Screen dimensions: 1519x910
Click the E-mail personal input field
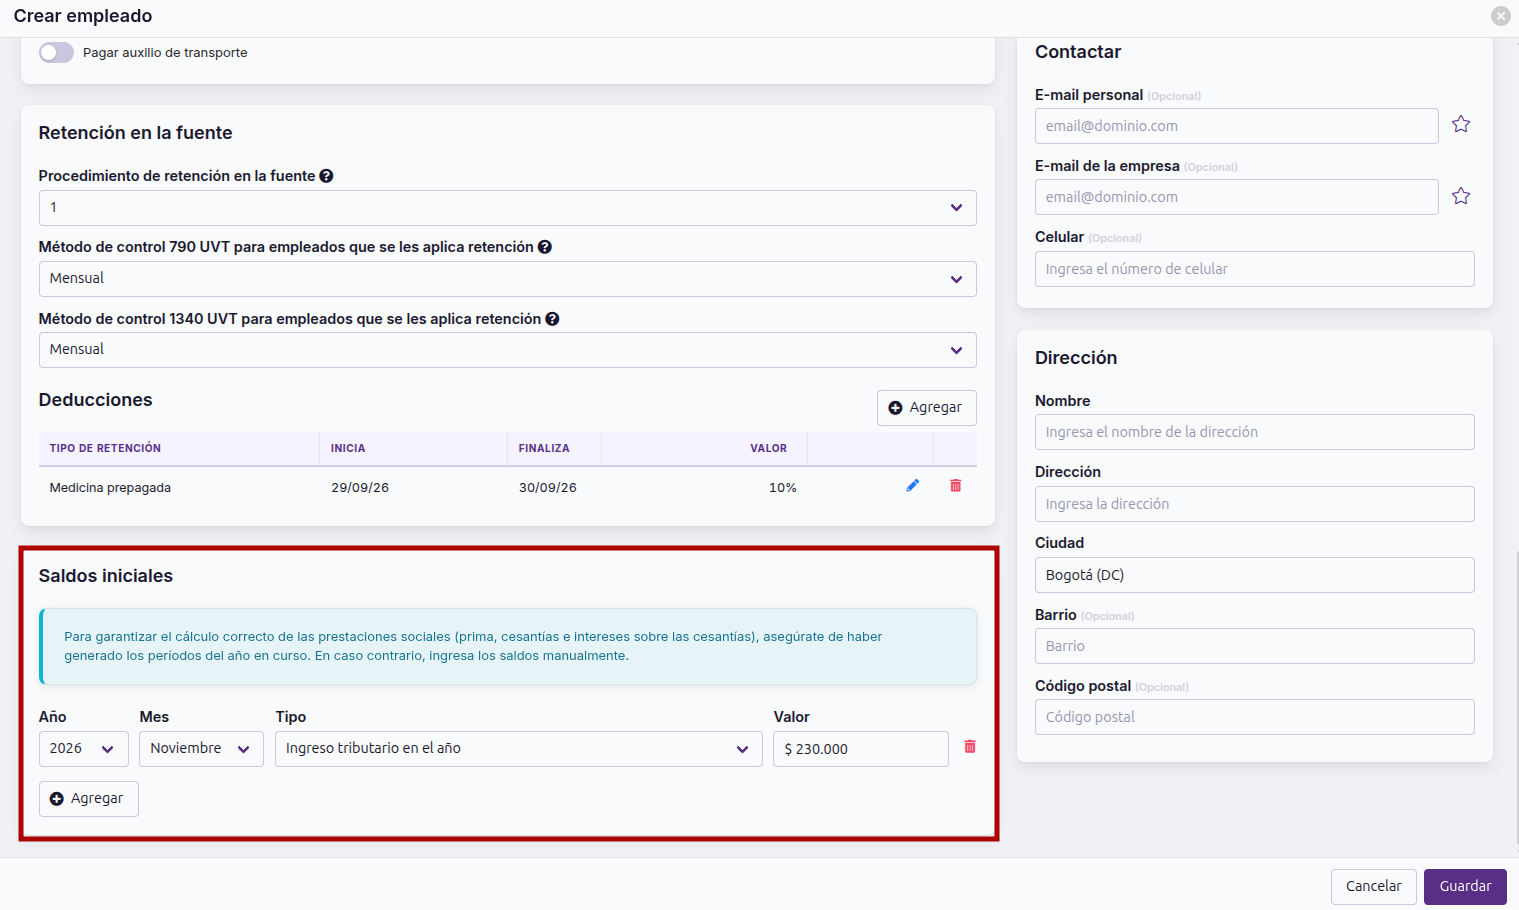pos(1236,126)
